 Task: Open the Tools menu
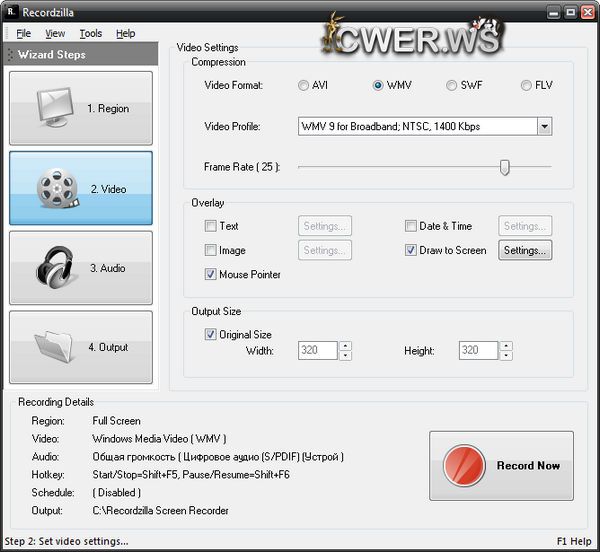(x=90, y=33)
